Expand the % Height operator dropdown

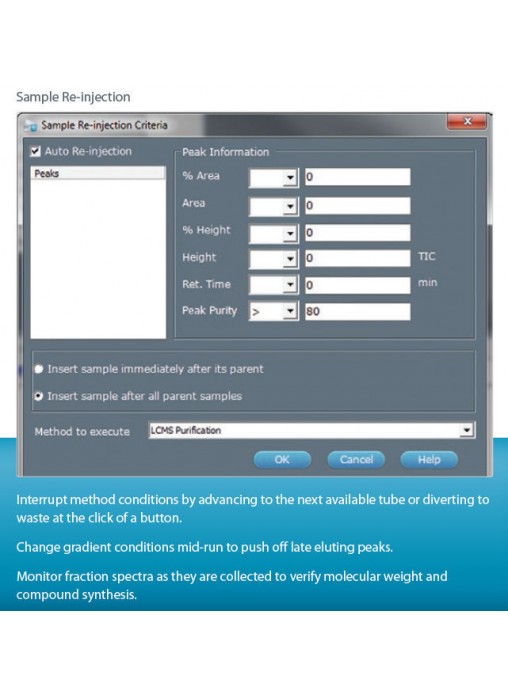274,233
